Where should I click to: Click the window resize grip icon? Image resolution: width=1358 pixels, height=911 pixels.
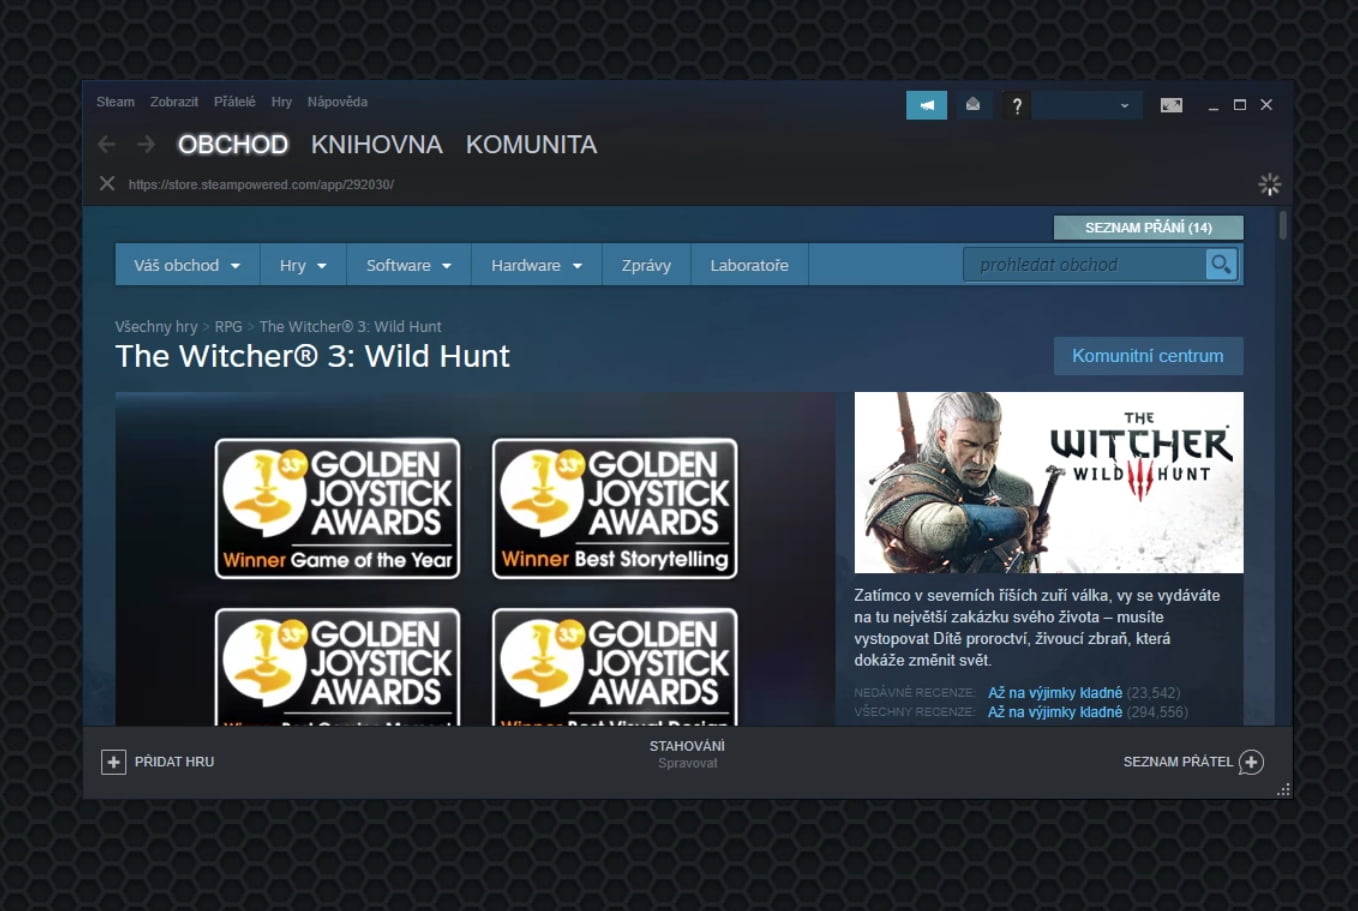coord(1283,790)
